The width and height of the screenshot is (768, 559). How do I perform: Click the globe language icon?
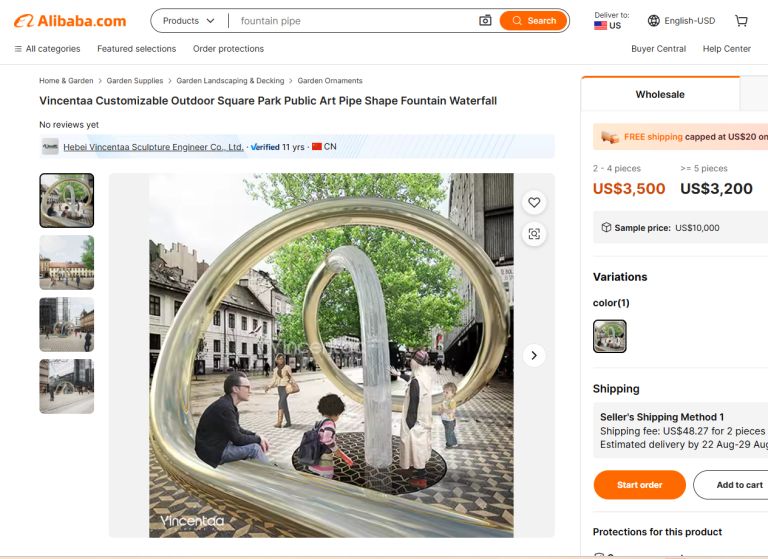pyautogui.click(x=653, y=21)
